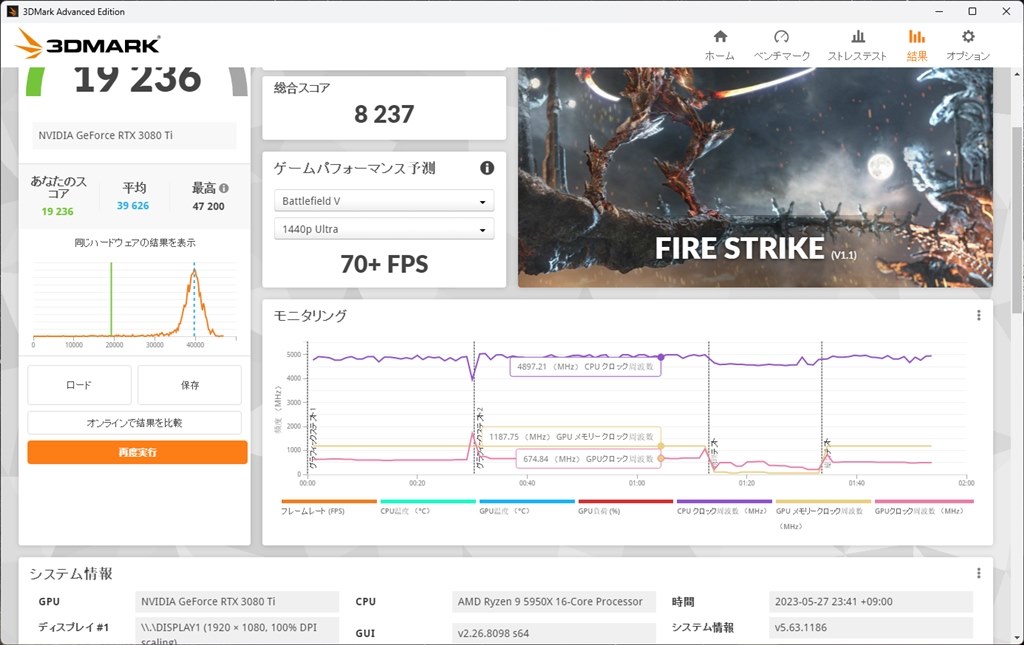Image resolution: width=1024 pixels, height=645 pixels.
Task: Click the ロード (Load) button
Action: [x=79, y=385]
